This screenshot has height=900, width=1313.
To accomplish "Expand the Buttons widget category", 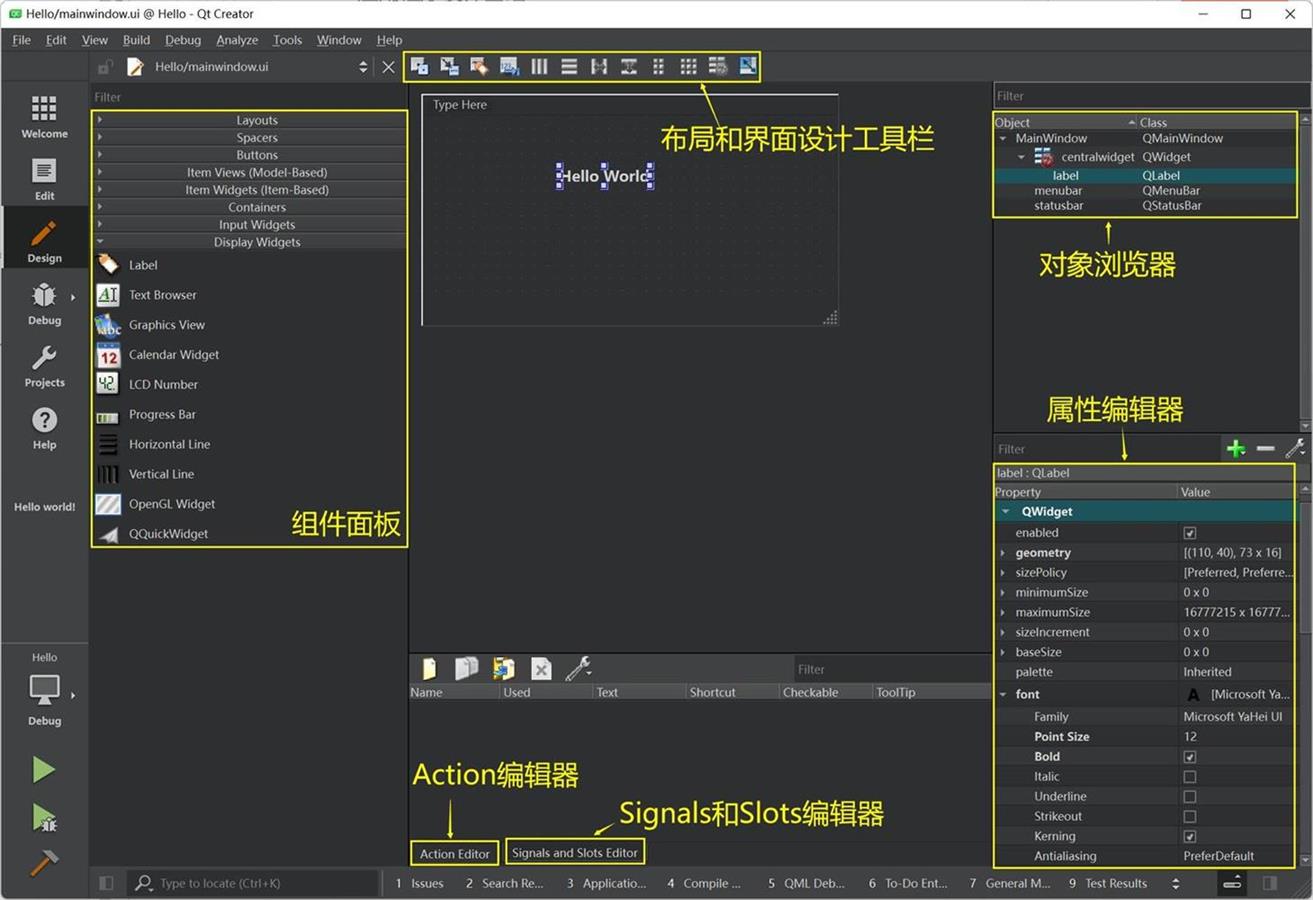I will tap(250, 155).
